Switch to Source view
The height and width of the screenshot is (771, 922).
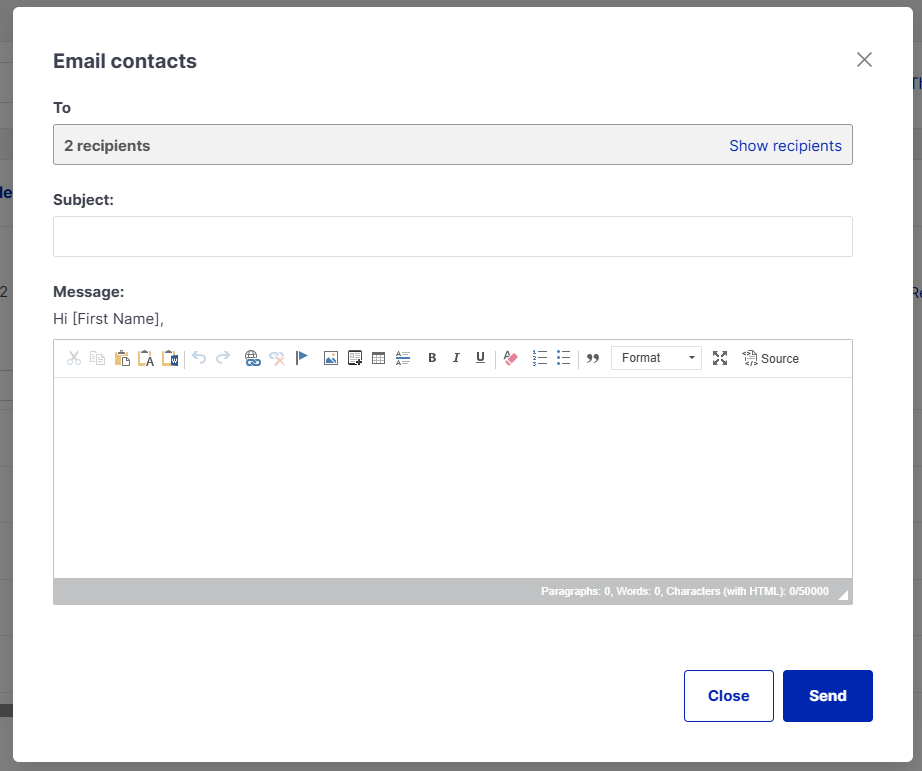770,358
